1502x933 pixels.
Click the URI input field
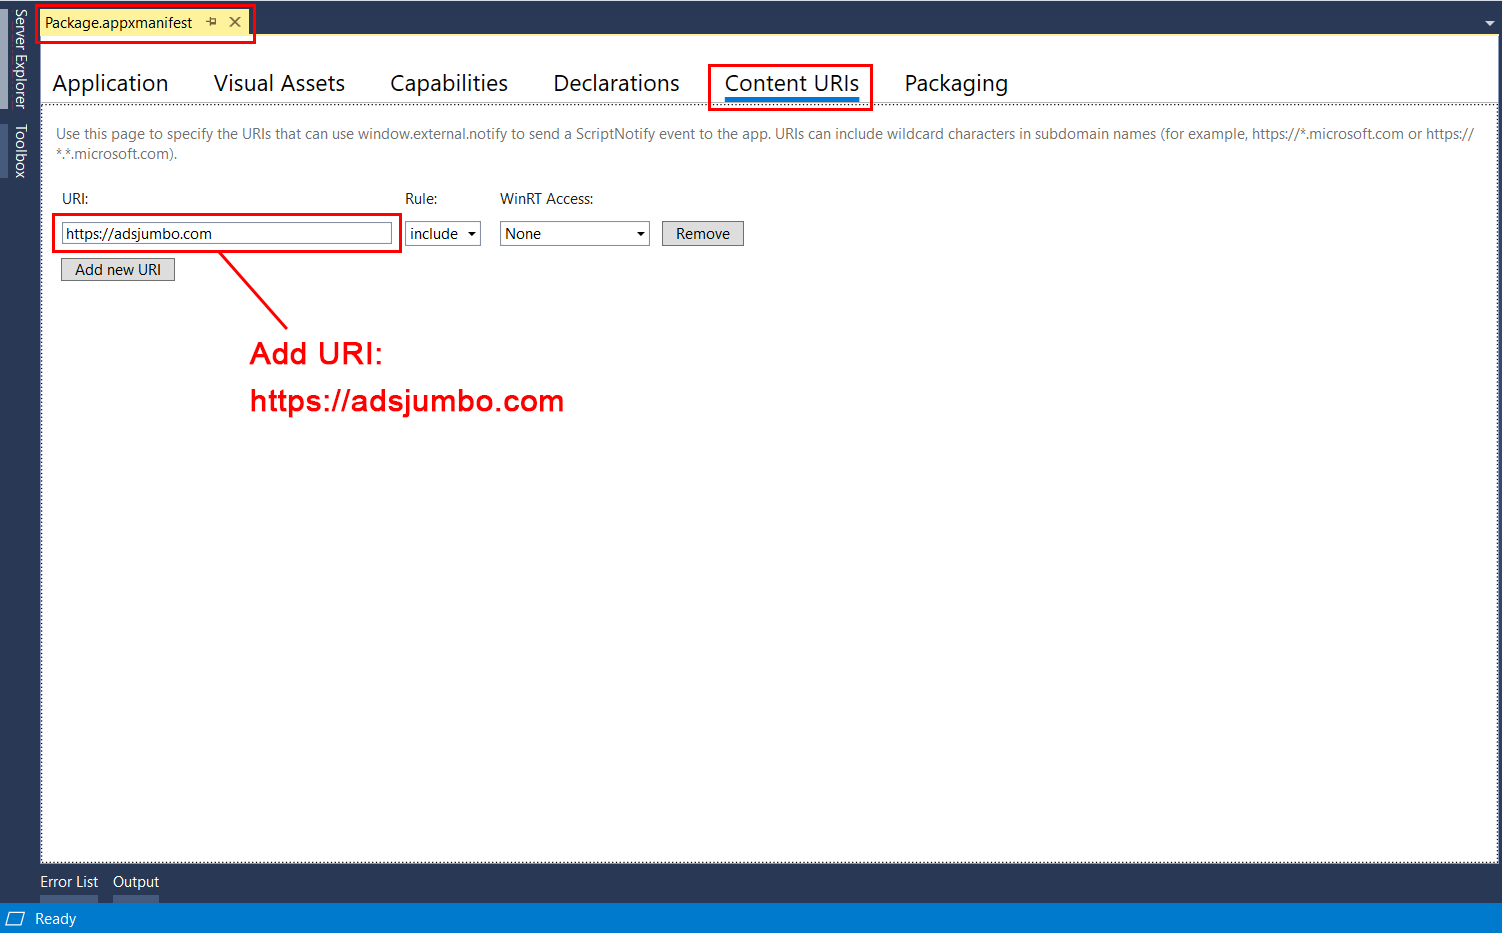[227, 234]
